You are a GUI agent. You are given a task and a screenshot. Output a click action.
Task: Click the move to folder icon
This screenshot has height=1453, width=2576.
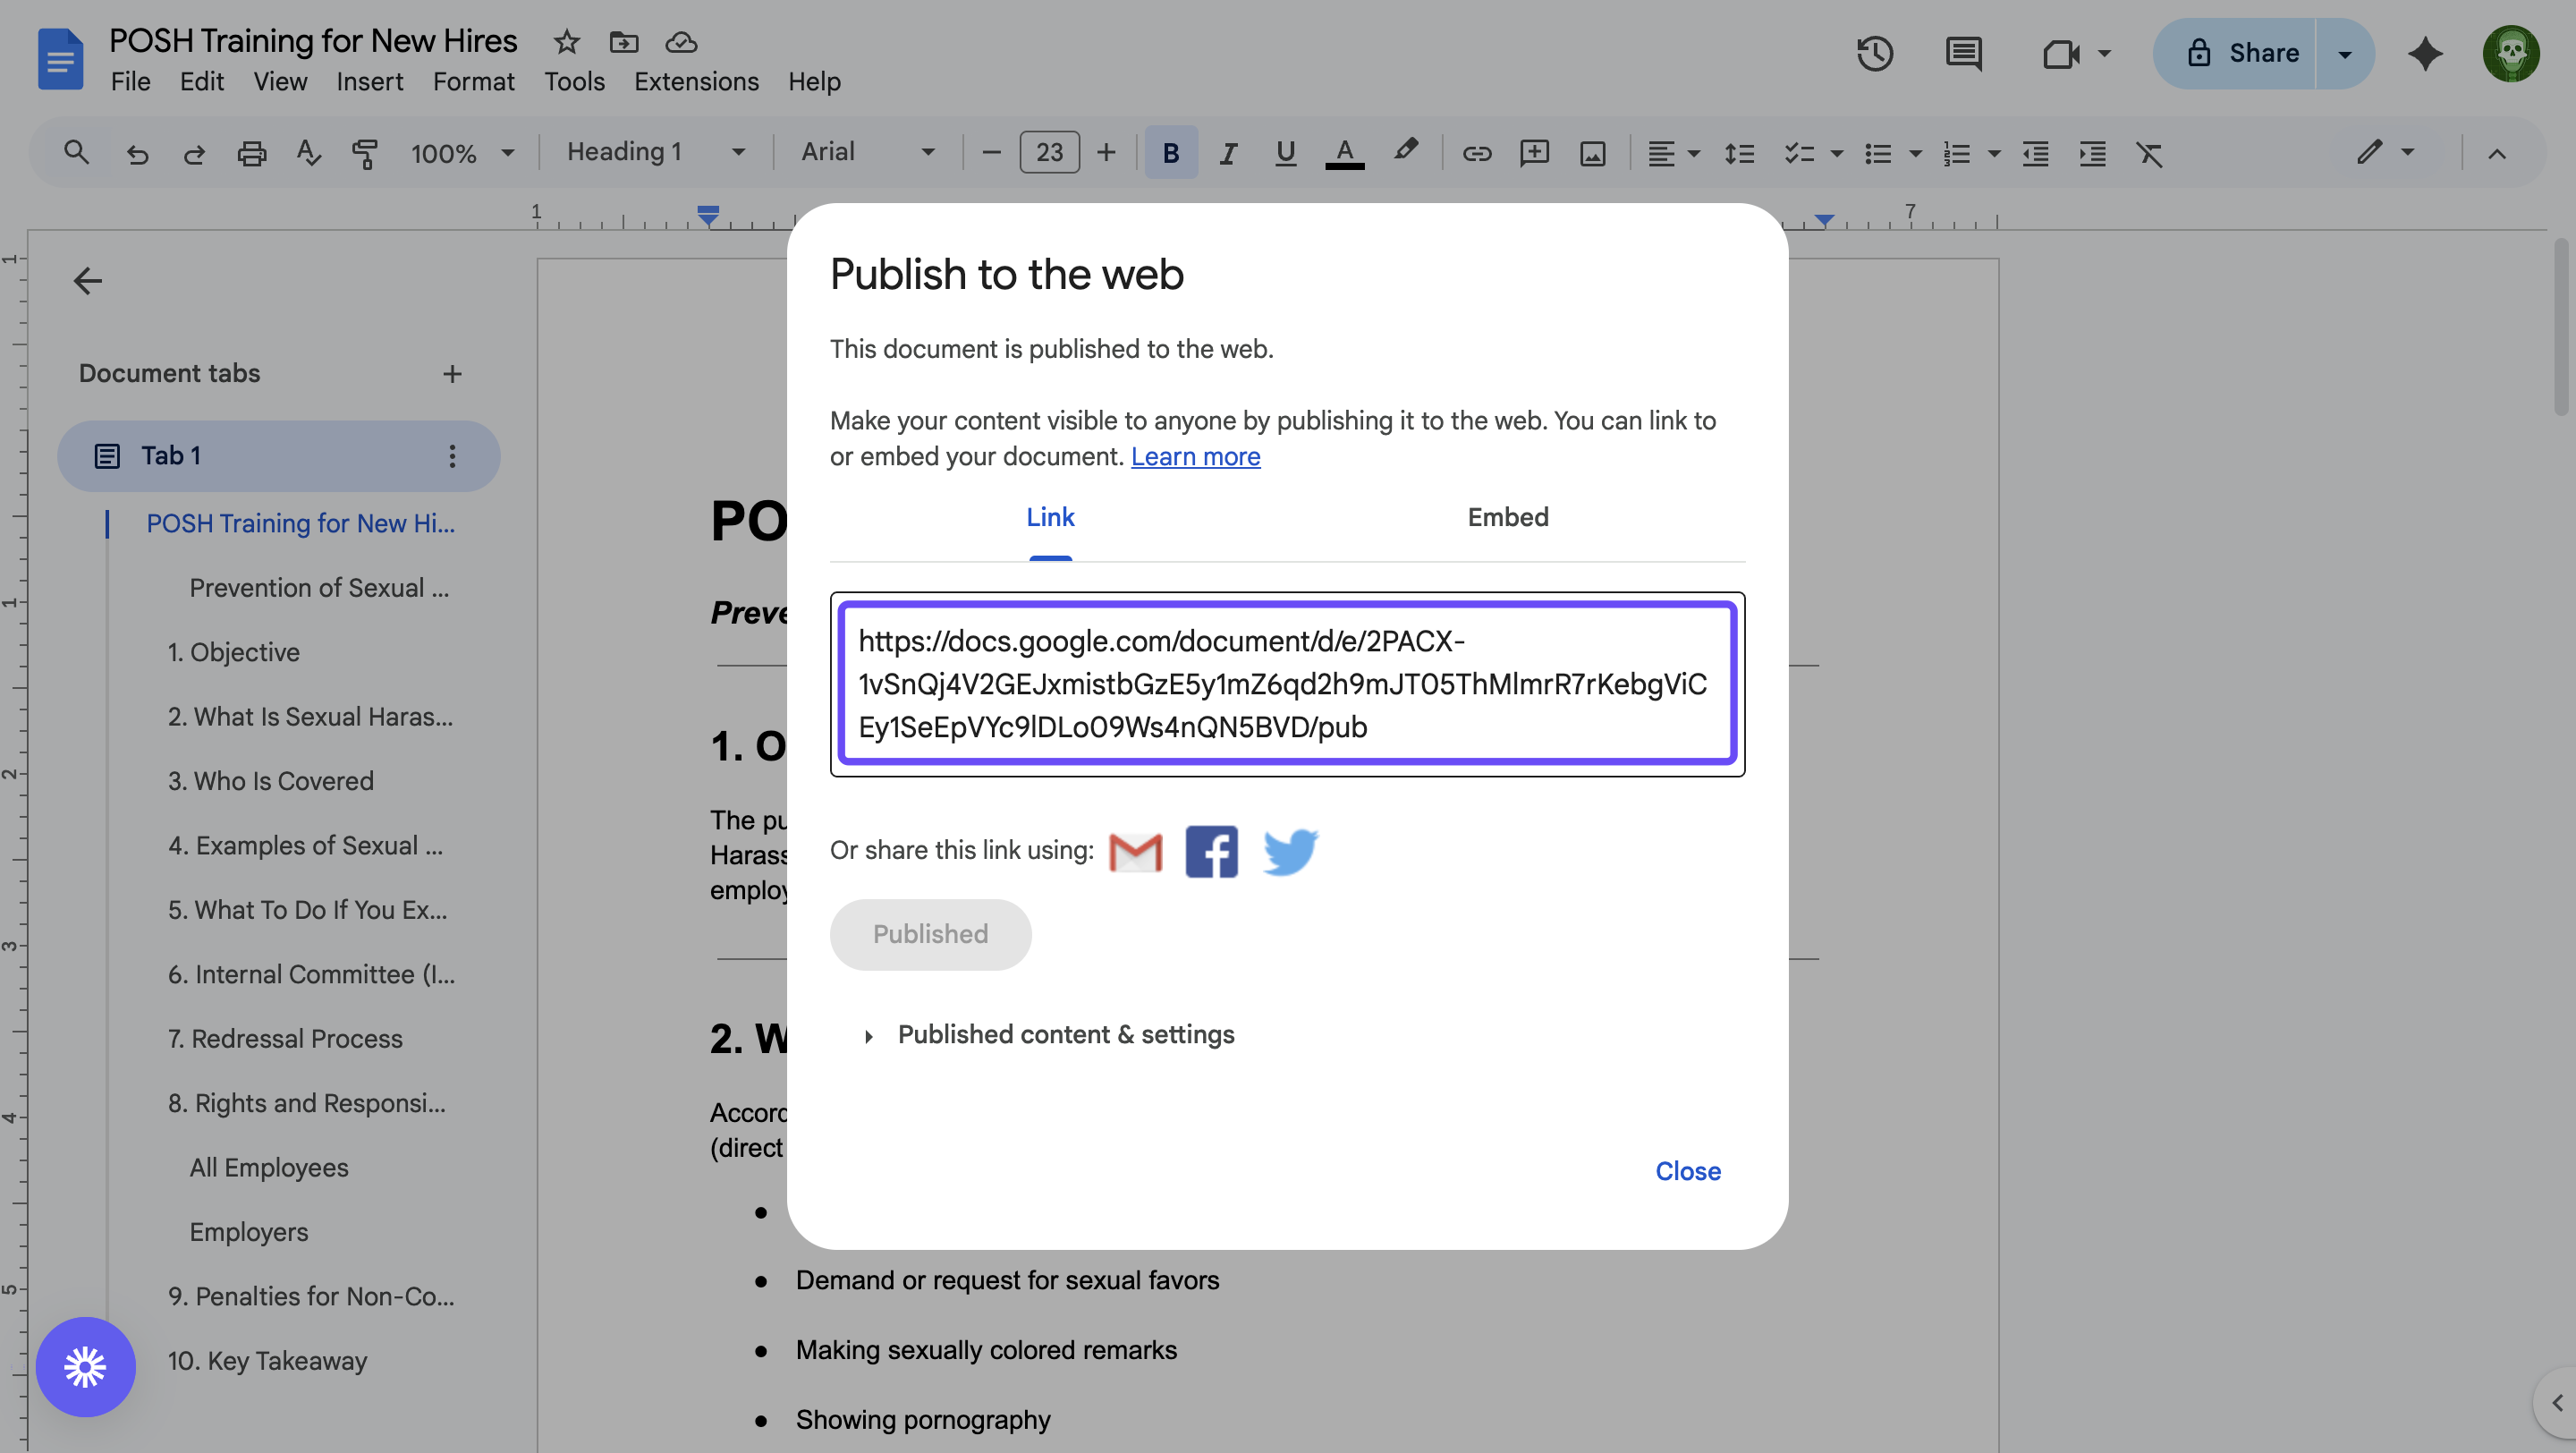click(624, 42)
